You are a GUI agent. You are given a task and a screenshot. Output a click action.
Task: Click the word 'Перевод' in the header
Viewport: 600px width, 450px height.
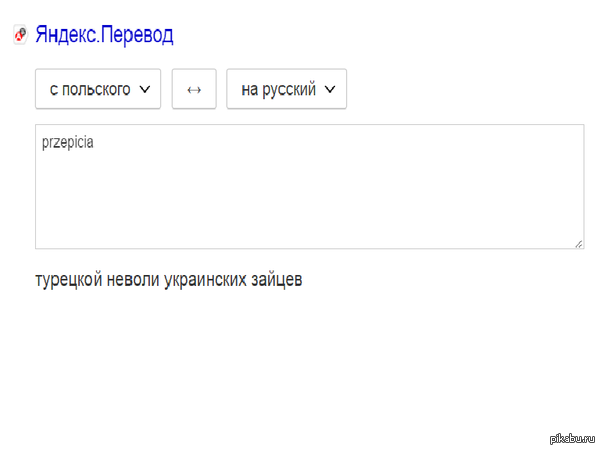139,35
